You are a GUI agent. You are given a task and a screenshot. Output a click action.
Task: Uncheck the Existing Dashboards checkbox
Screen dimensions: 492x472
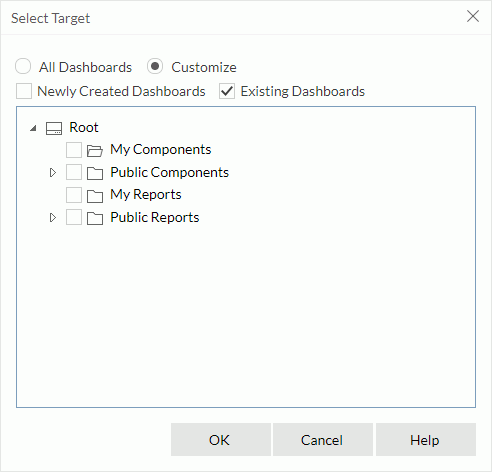[227, 91]
